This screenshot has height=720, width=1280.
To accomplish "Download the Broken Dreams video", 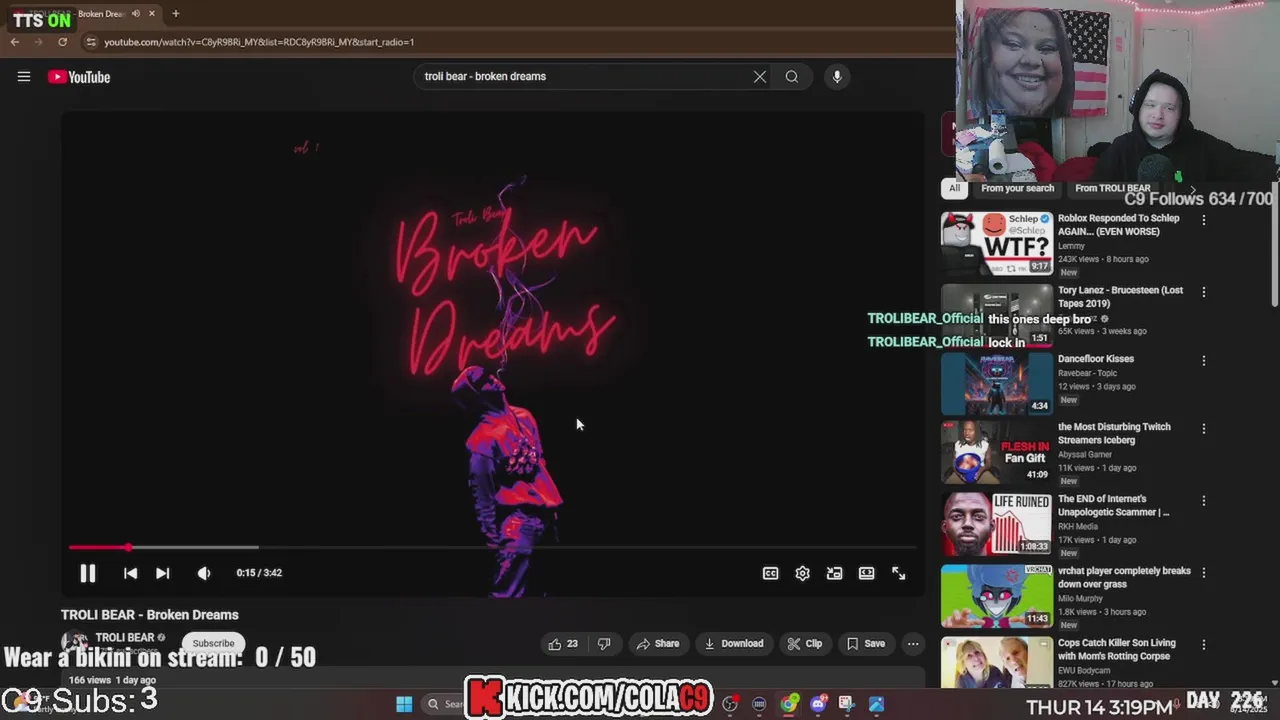I will [734, 644].
